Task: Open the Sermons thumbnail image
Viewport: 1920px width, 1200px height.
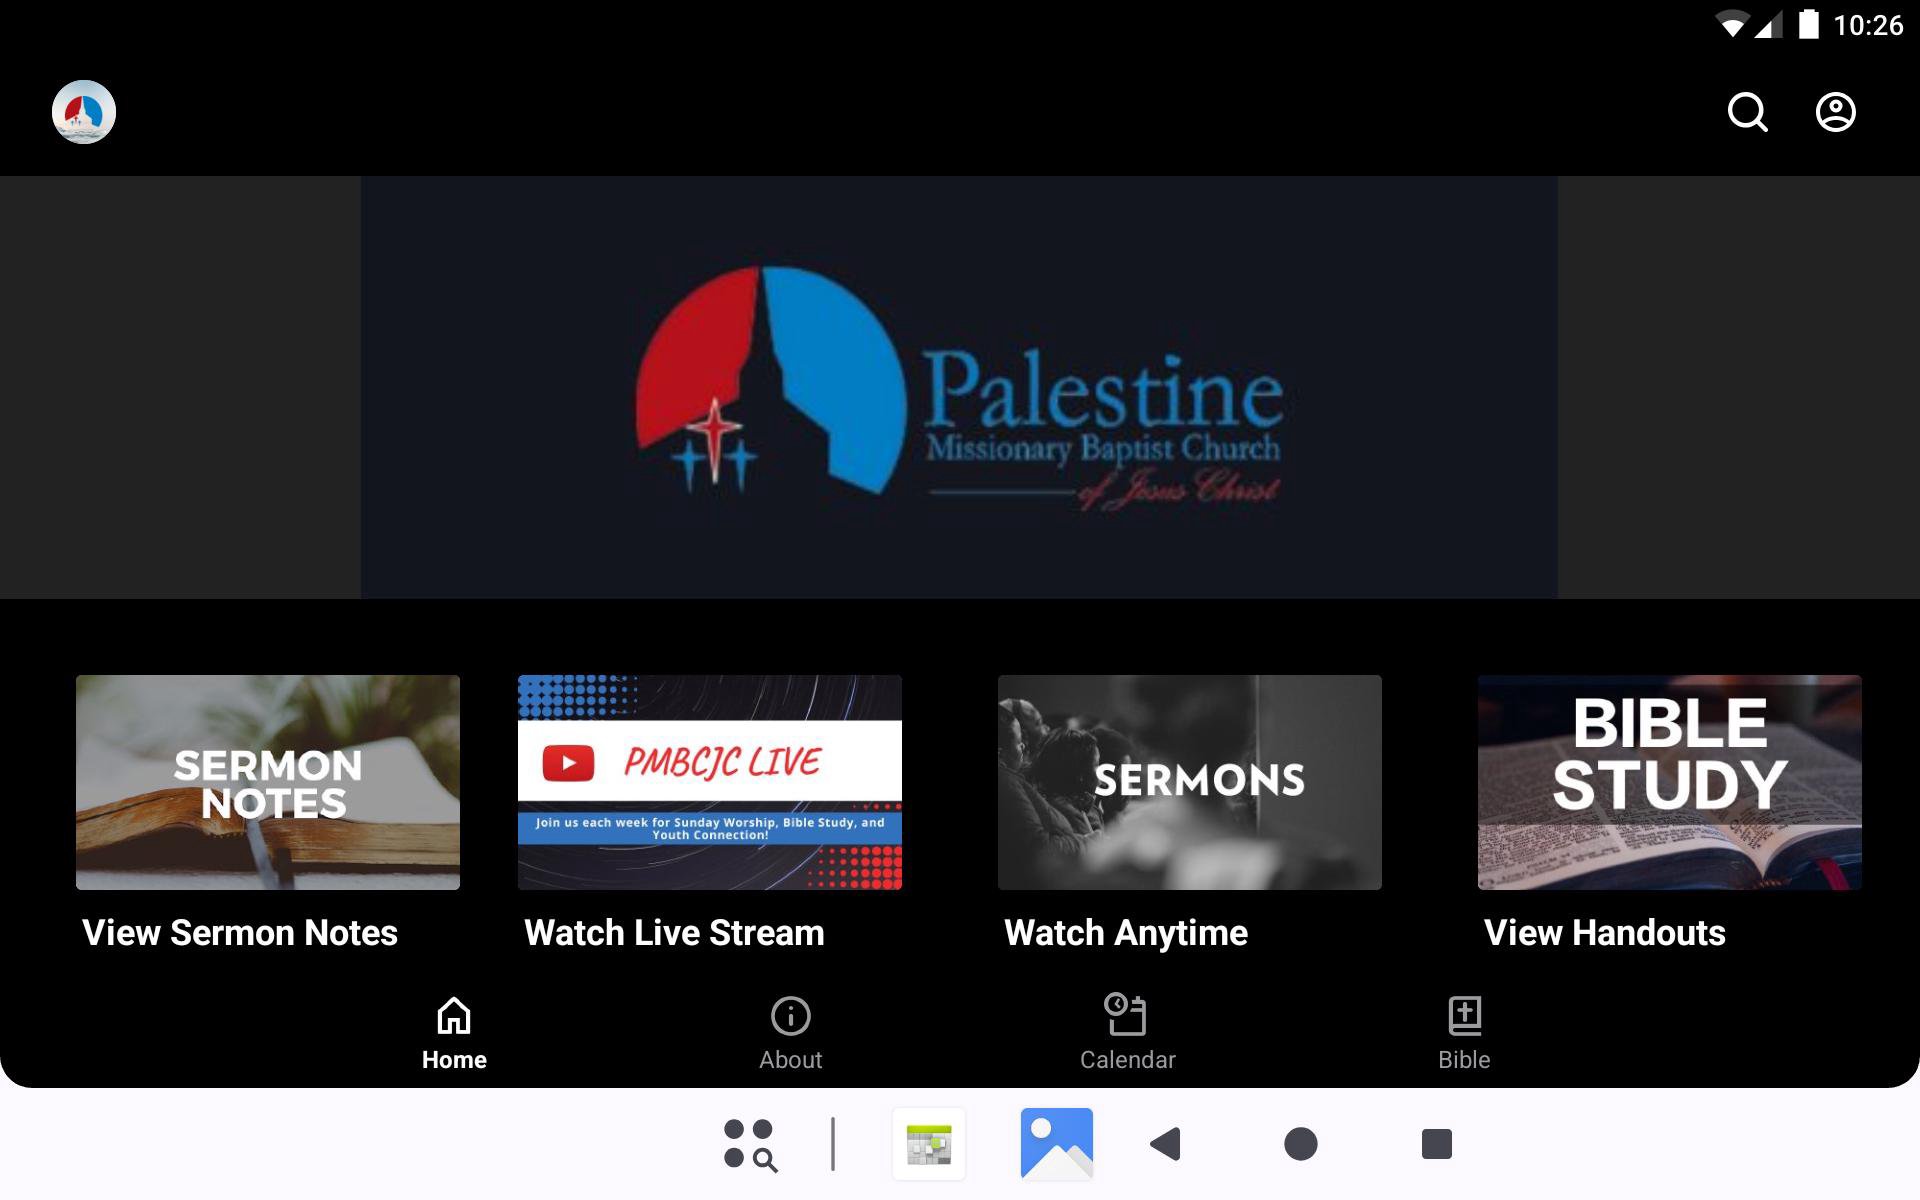Action: tap(1190, 782)
